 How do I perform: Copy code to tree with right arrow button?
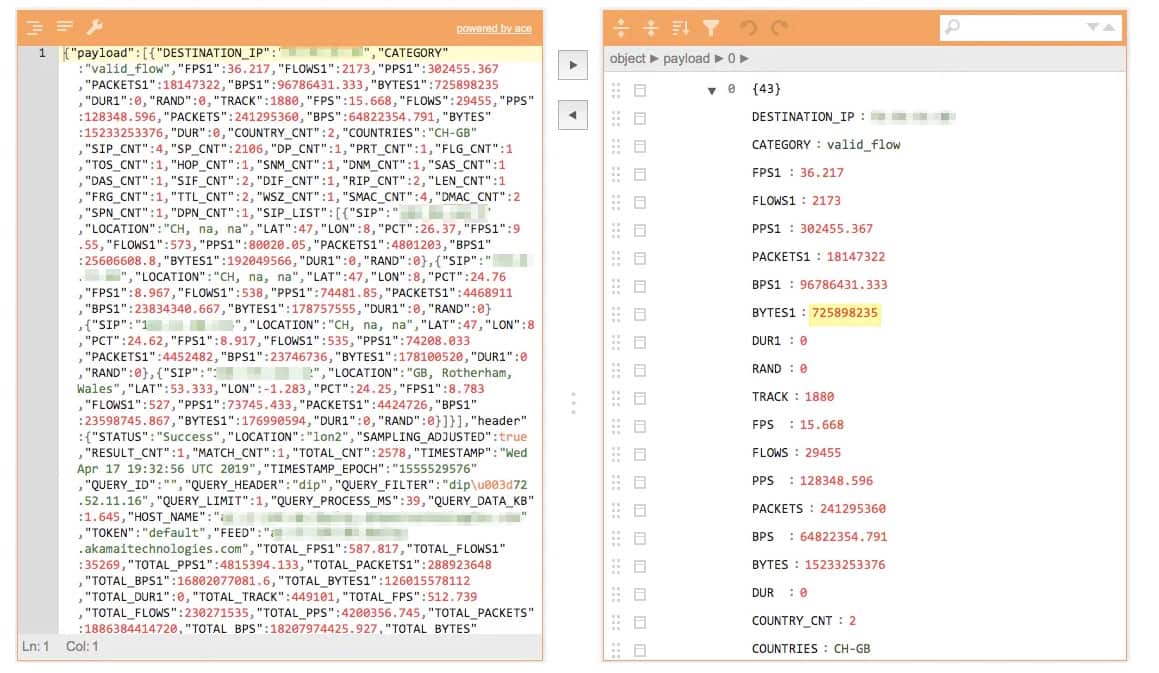572,65
